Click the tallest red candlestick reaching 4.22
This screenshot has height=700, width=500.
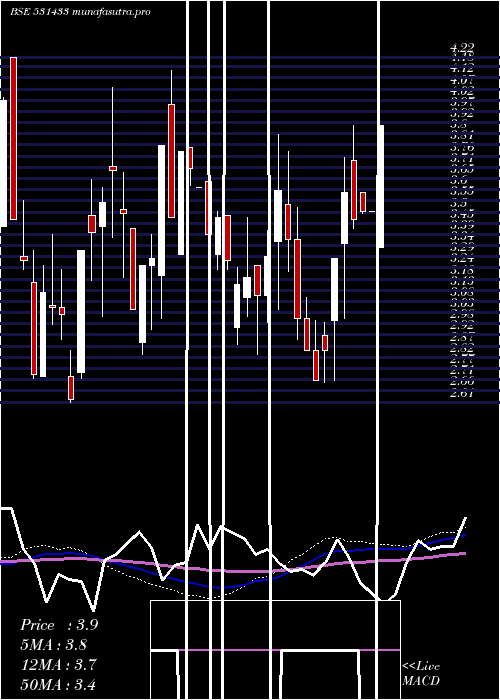pos(13,138)
